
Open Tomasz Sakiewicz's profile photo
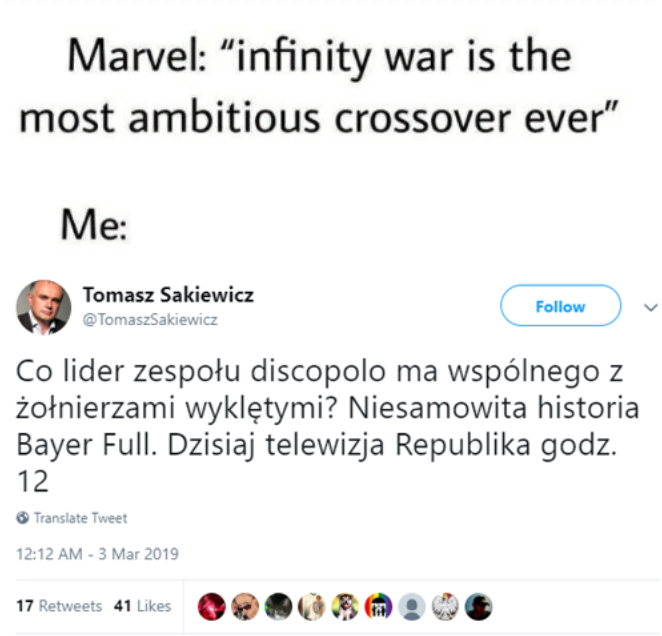(44, 307)
